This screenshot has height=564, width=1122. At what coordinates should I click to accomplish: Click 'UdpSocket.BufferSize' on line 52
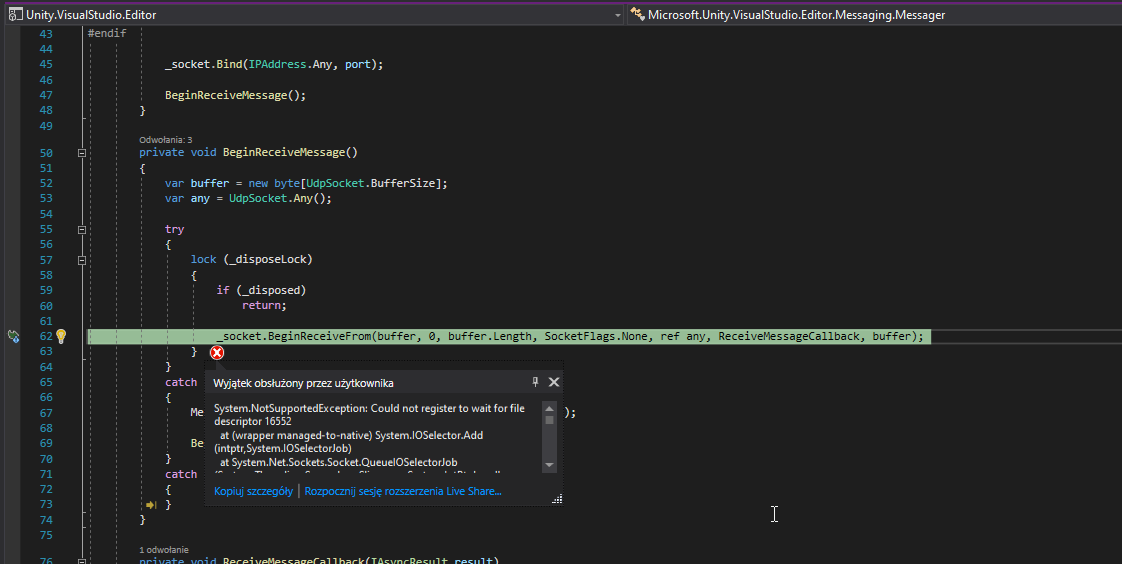tap(371, 183)
